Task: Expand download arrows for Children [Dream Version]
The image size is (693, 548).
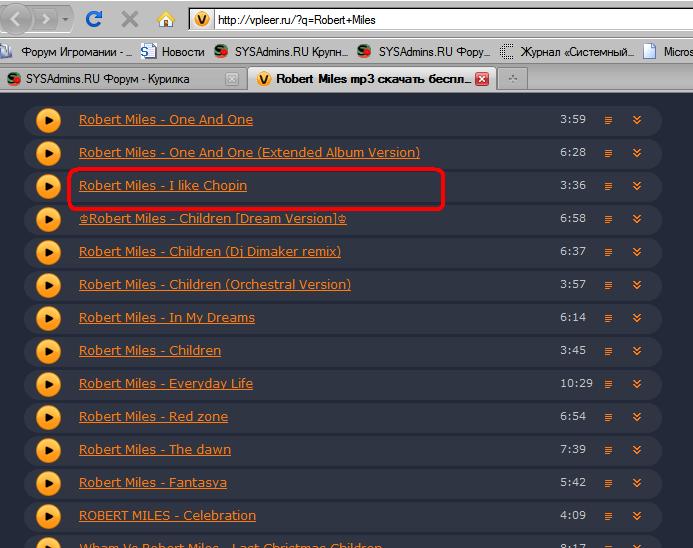Action: (x=637, y=219)
